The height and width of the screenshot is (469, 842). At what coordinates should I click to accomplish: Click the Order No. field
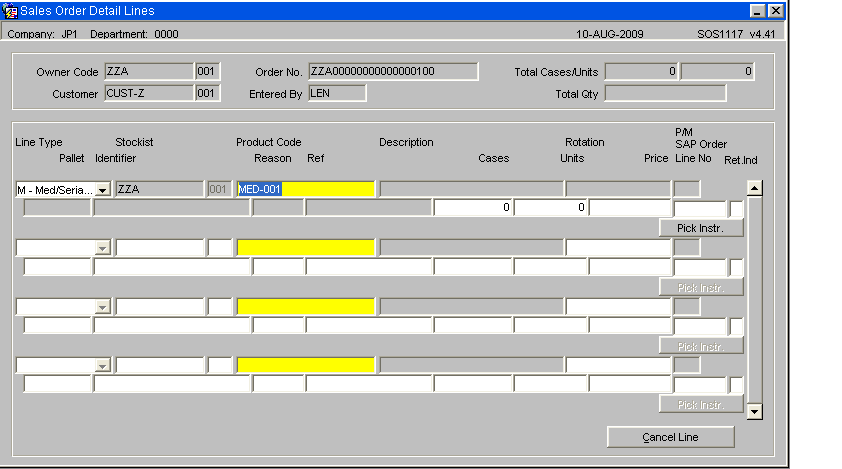pos(393,71)
